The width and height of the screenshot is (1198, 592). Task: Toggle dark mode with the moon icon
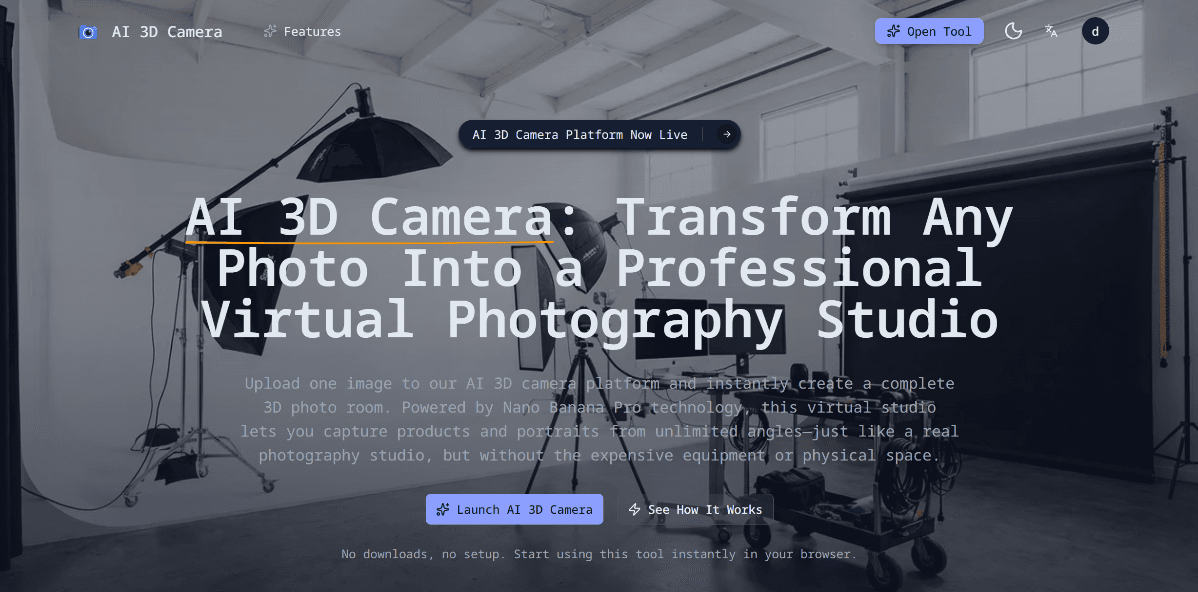(x=1013, y=31)
